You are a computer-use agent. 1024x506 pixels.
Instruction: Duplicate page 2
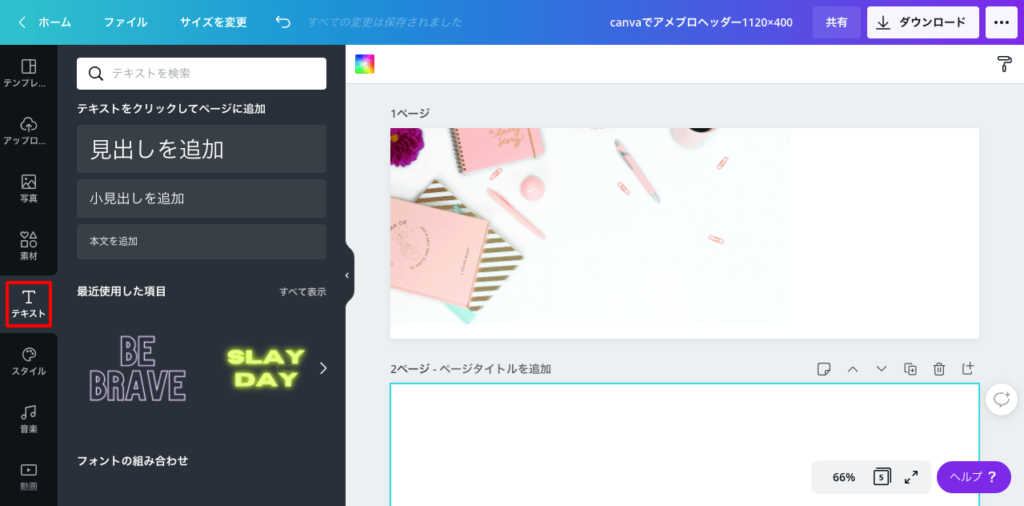click(x=910, y=369)
